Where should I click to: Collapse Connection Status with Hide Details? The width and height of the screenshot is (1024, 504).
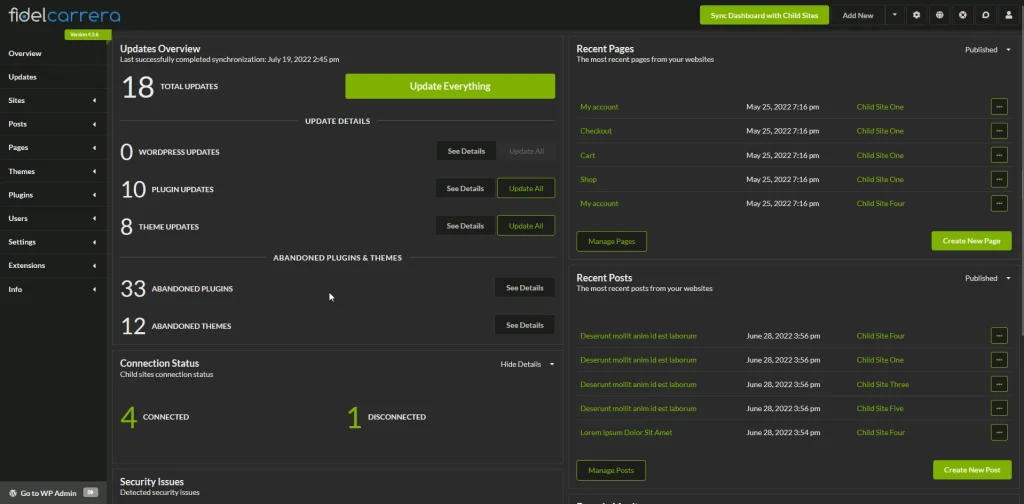tap(527, 364)
